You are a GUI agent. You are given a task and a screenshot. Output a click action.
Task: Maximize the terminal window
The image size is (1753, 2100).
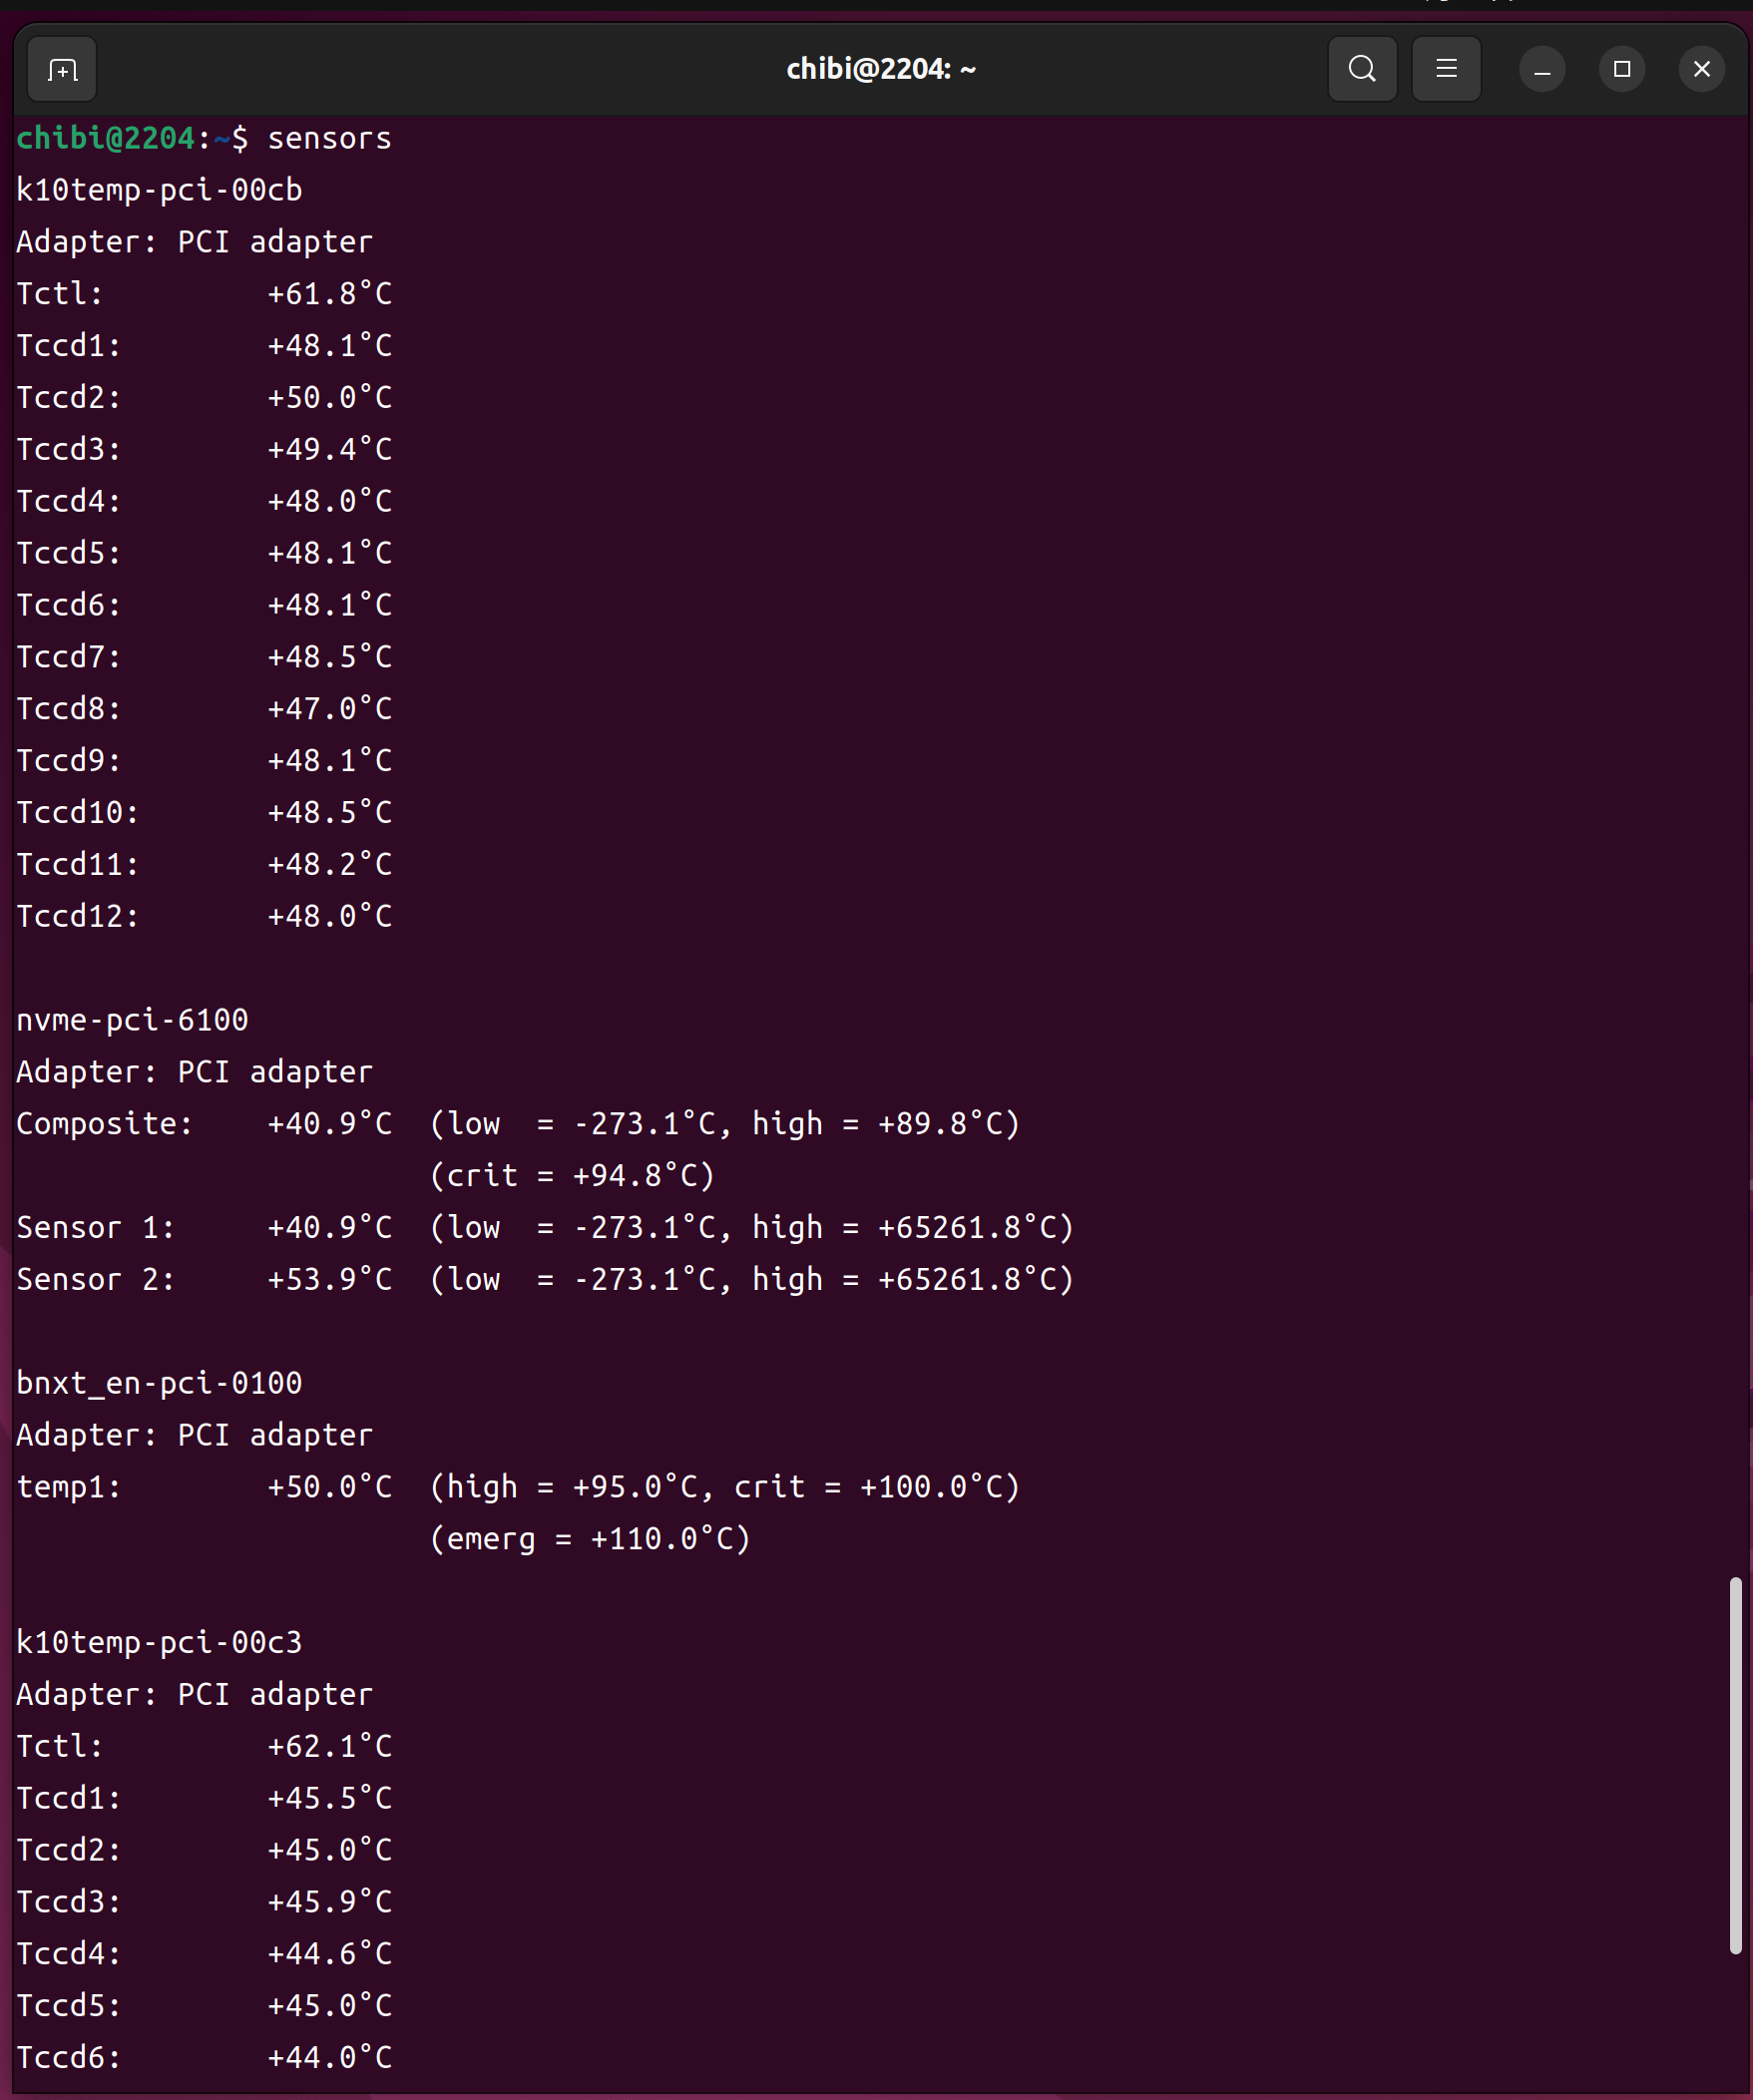[1621, 70]
